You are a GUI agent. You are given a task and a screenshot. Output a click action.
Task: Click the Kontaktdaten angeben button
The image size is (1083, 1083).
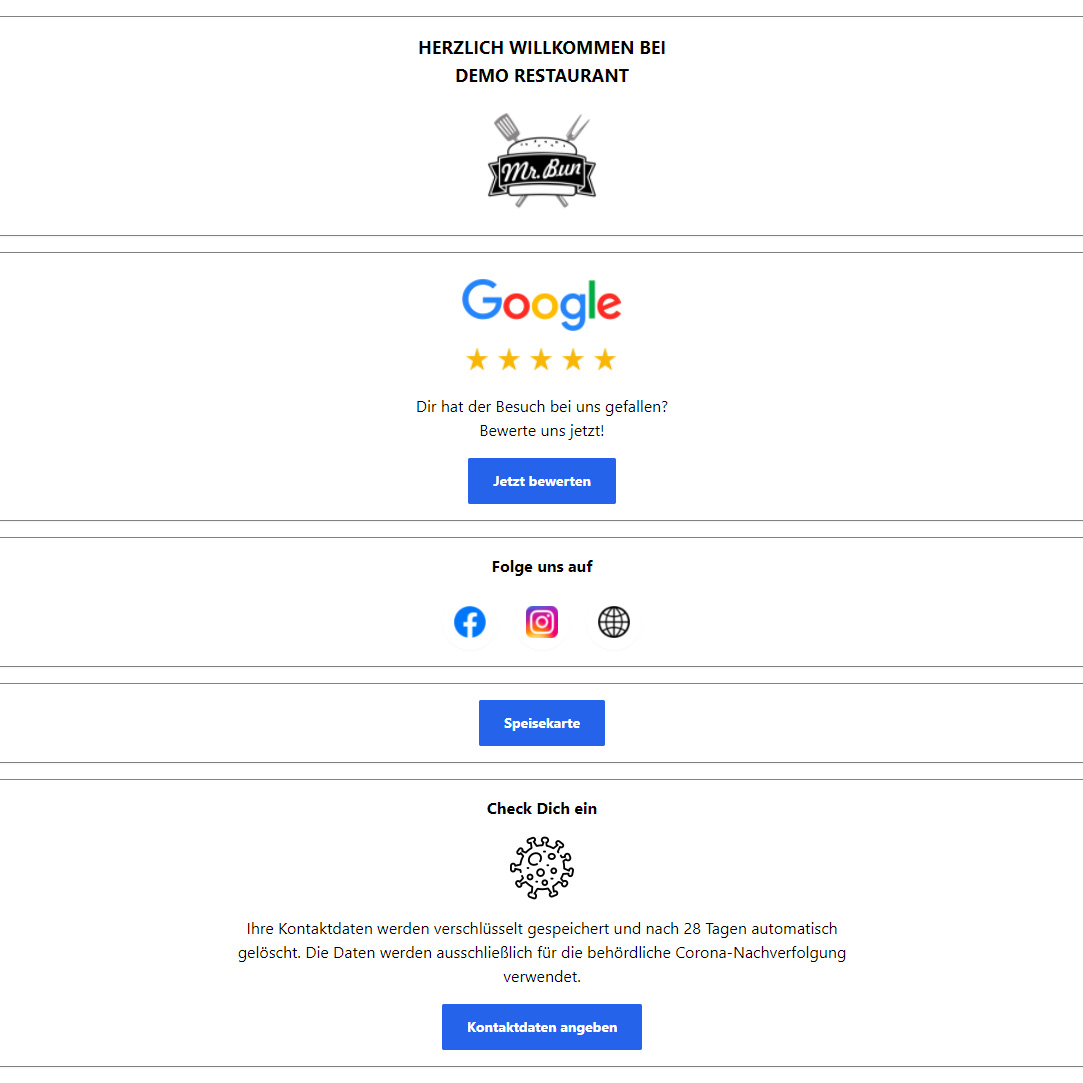(x=542, y=1027)
